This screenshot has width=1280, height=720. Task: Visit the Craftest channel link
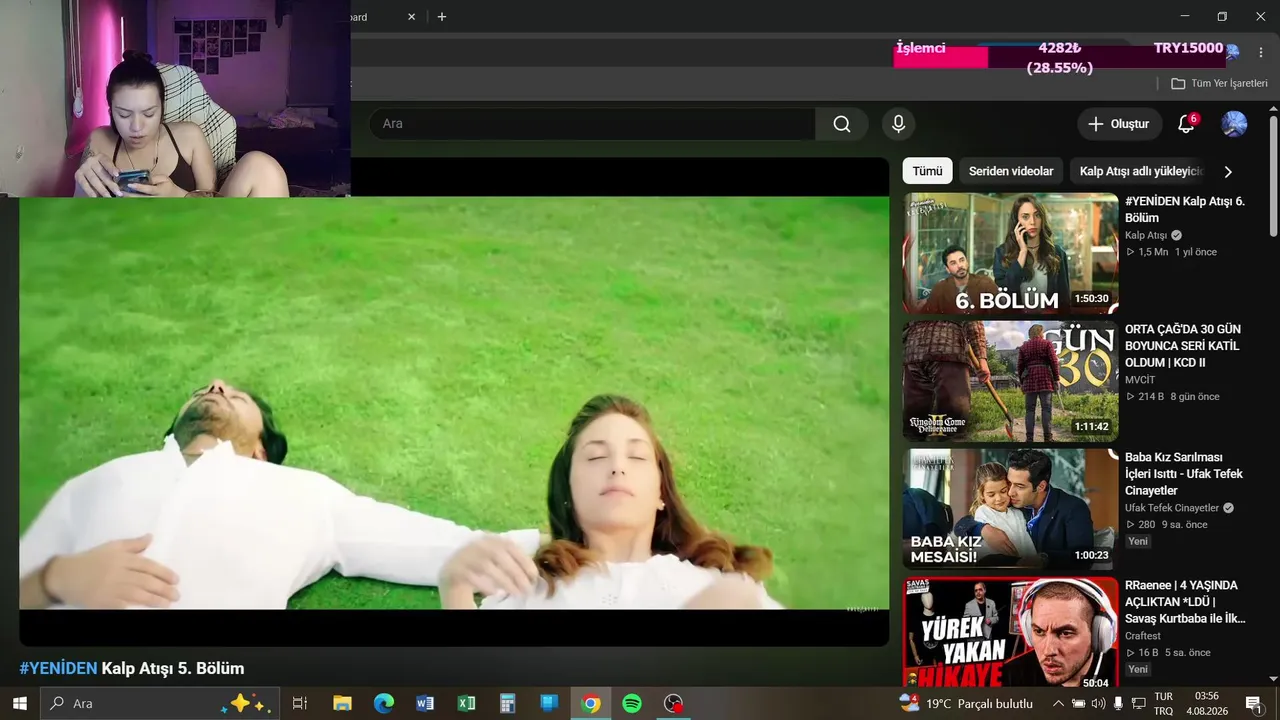[1143, 636]
